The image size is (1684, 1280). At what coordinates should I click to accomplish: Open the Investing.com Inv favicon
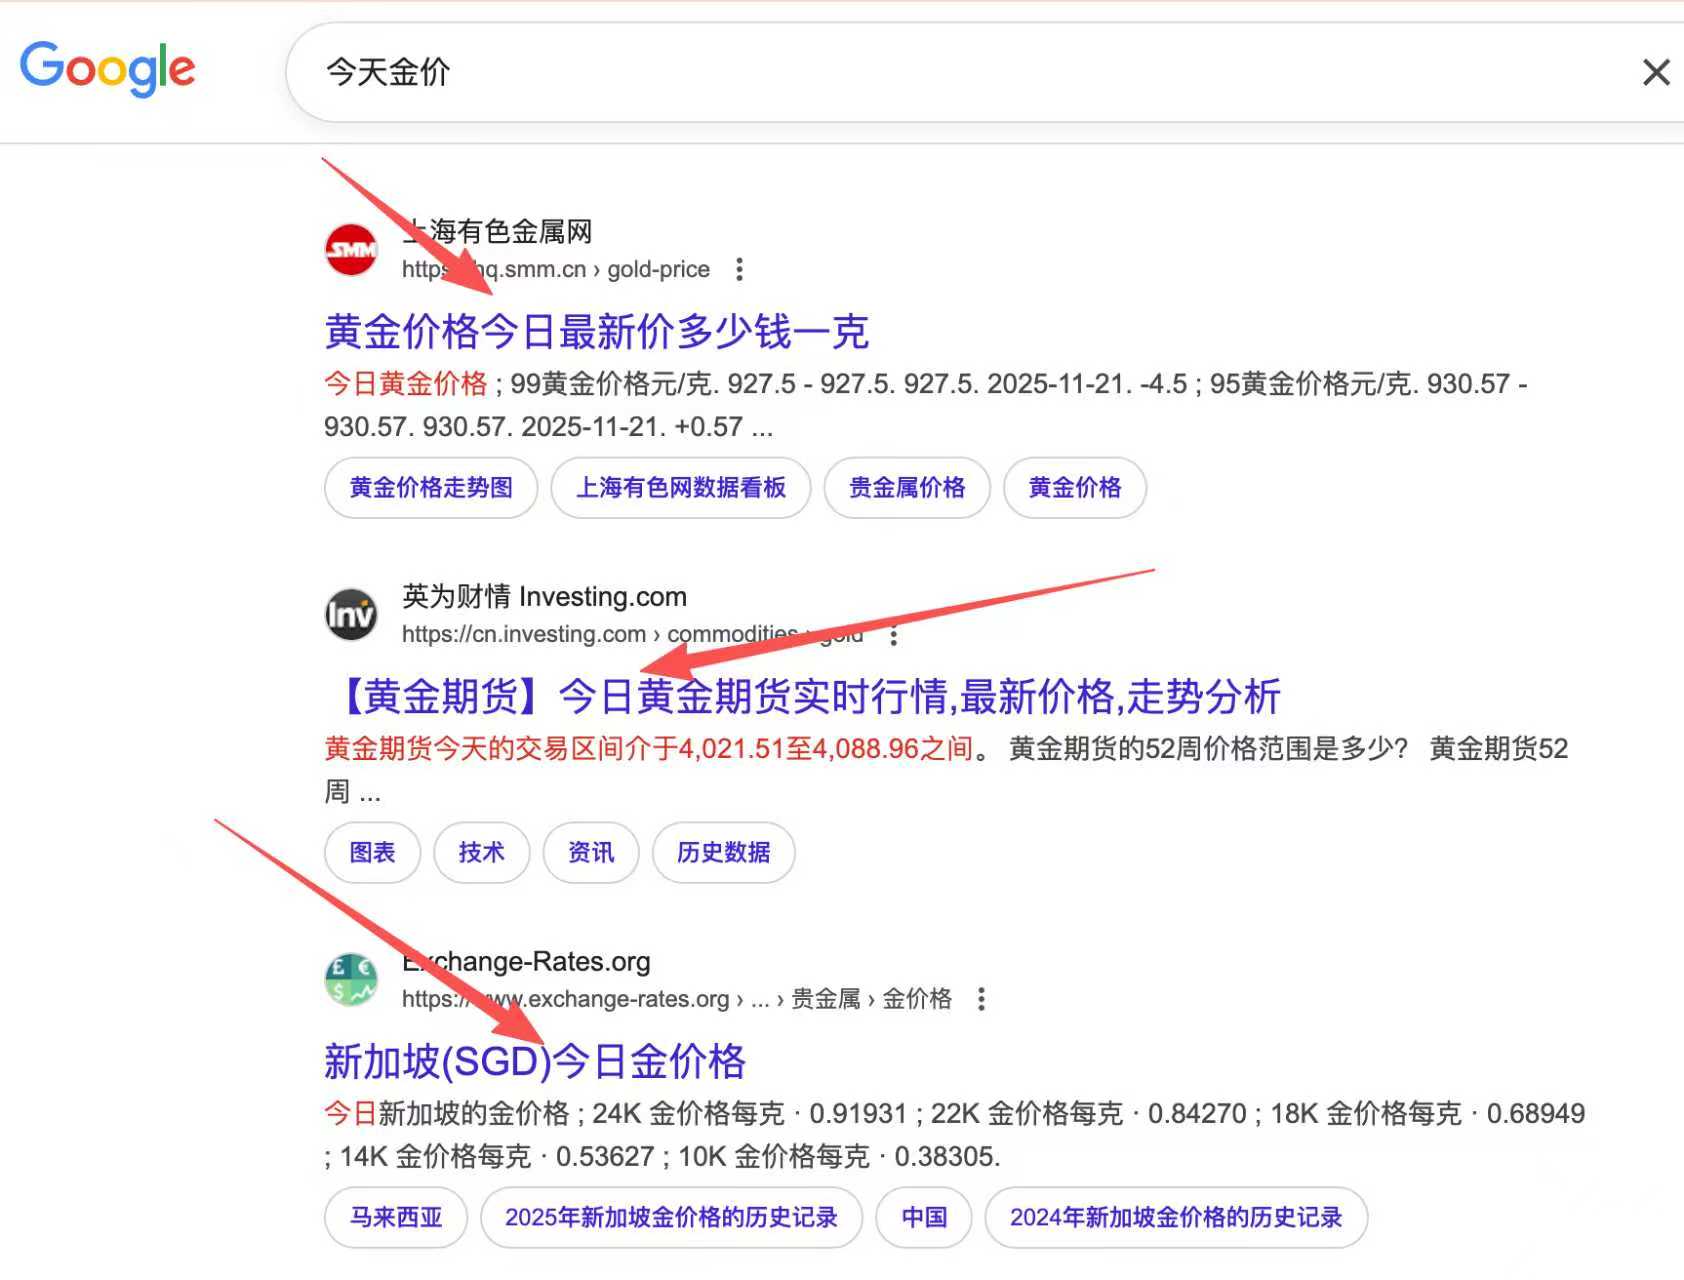pos(351,614)
